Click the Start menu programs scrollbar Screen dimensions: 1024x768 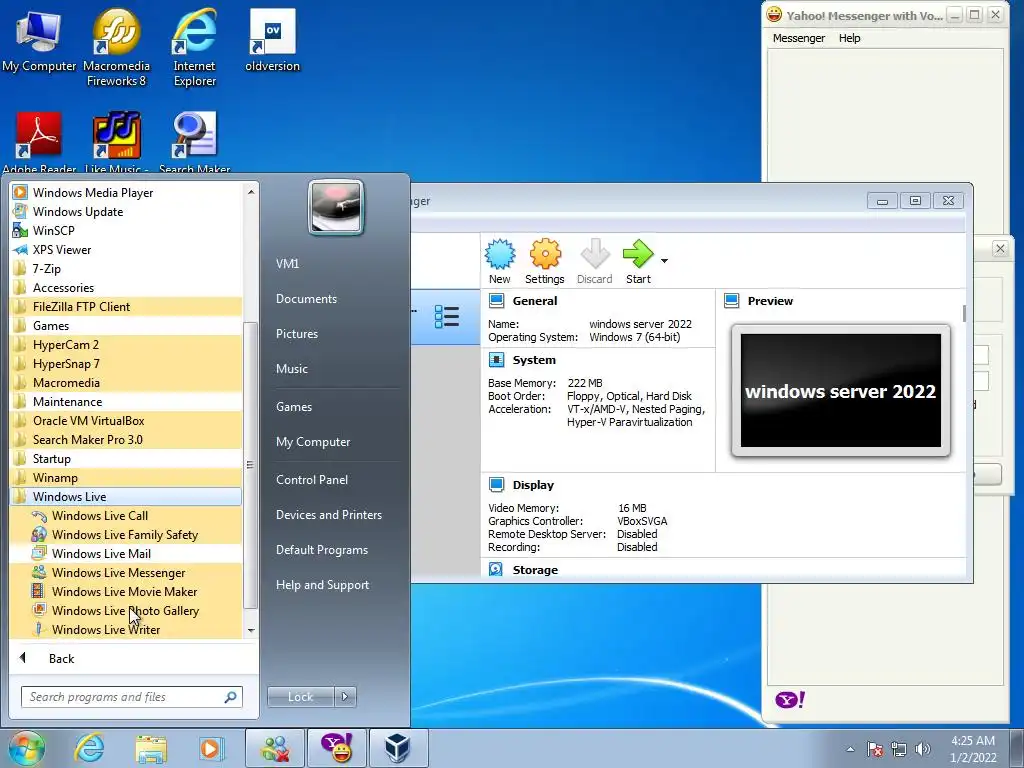click(x=251, y=465)
